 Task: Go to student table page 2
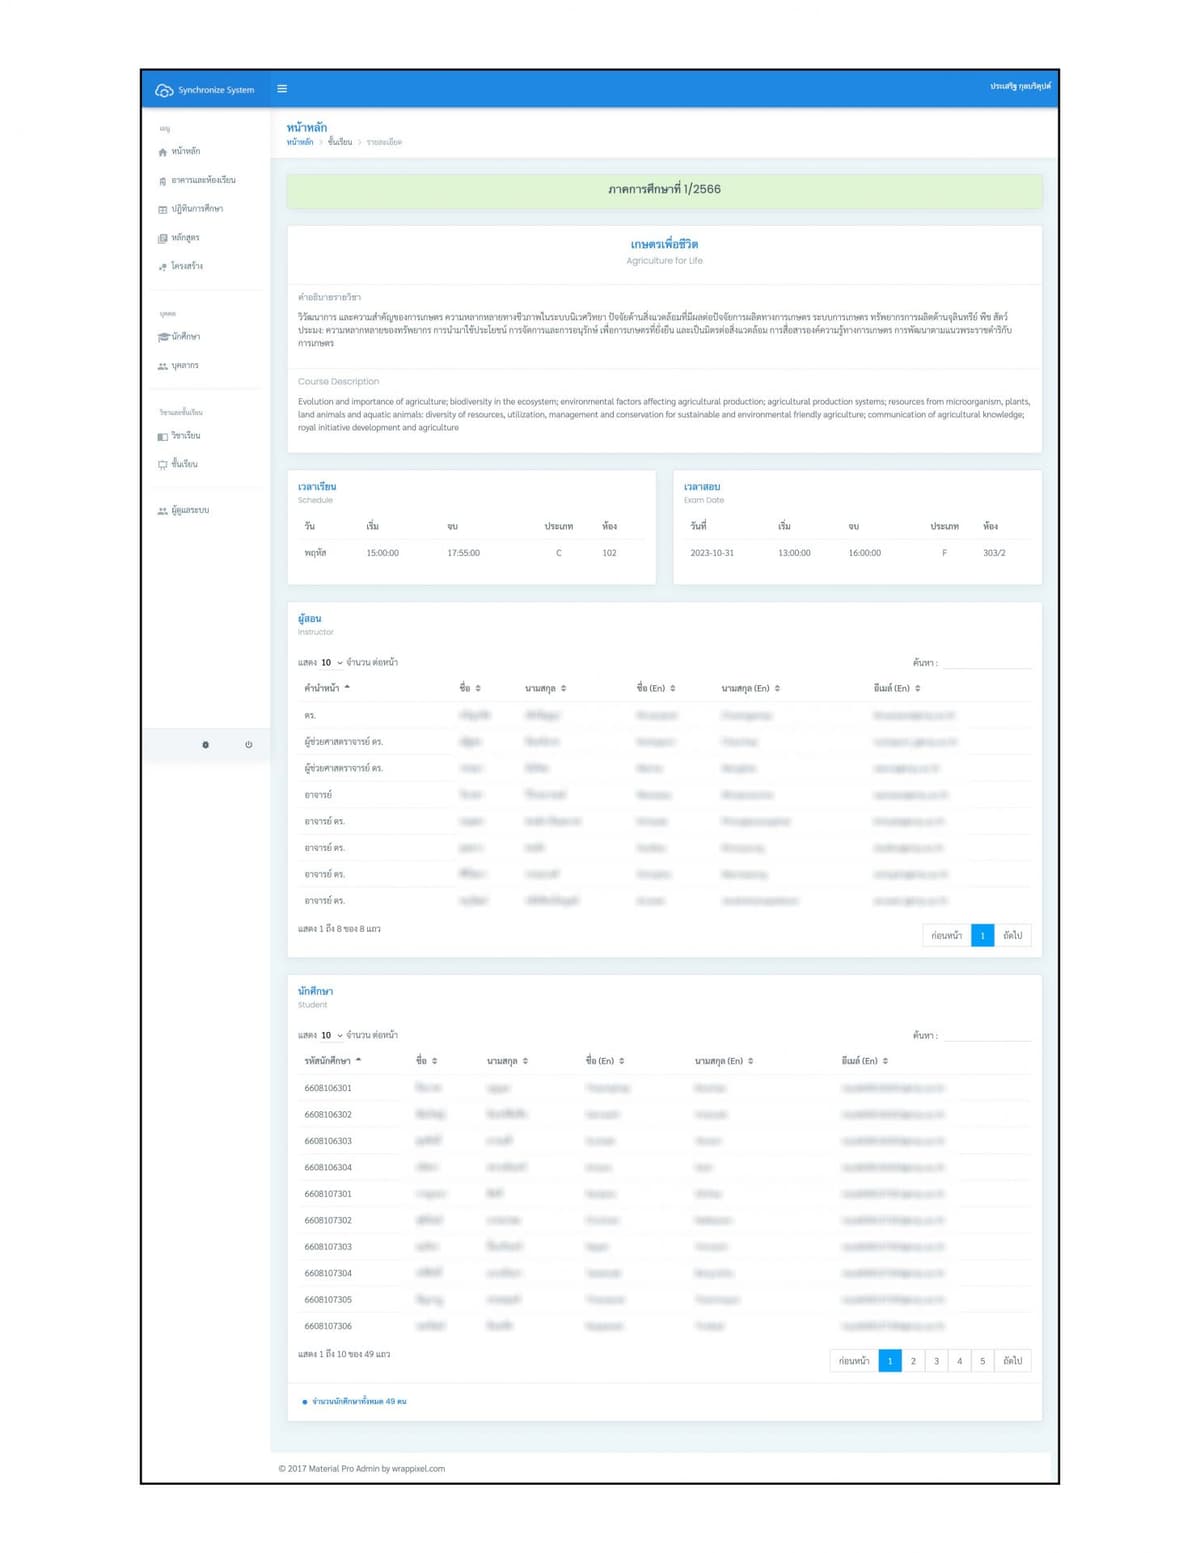(x=913, y=1361)
